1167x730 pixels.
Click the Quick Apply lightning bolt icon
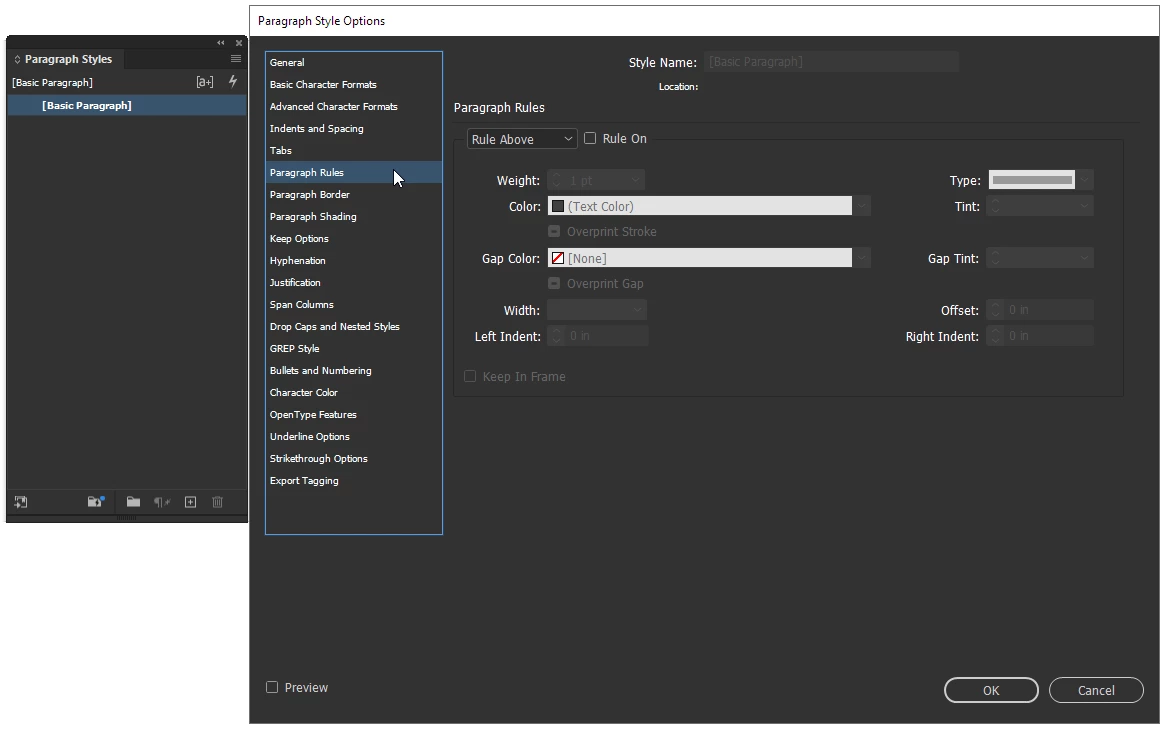(233, 82)
